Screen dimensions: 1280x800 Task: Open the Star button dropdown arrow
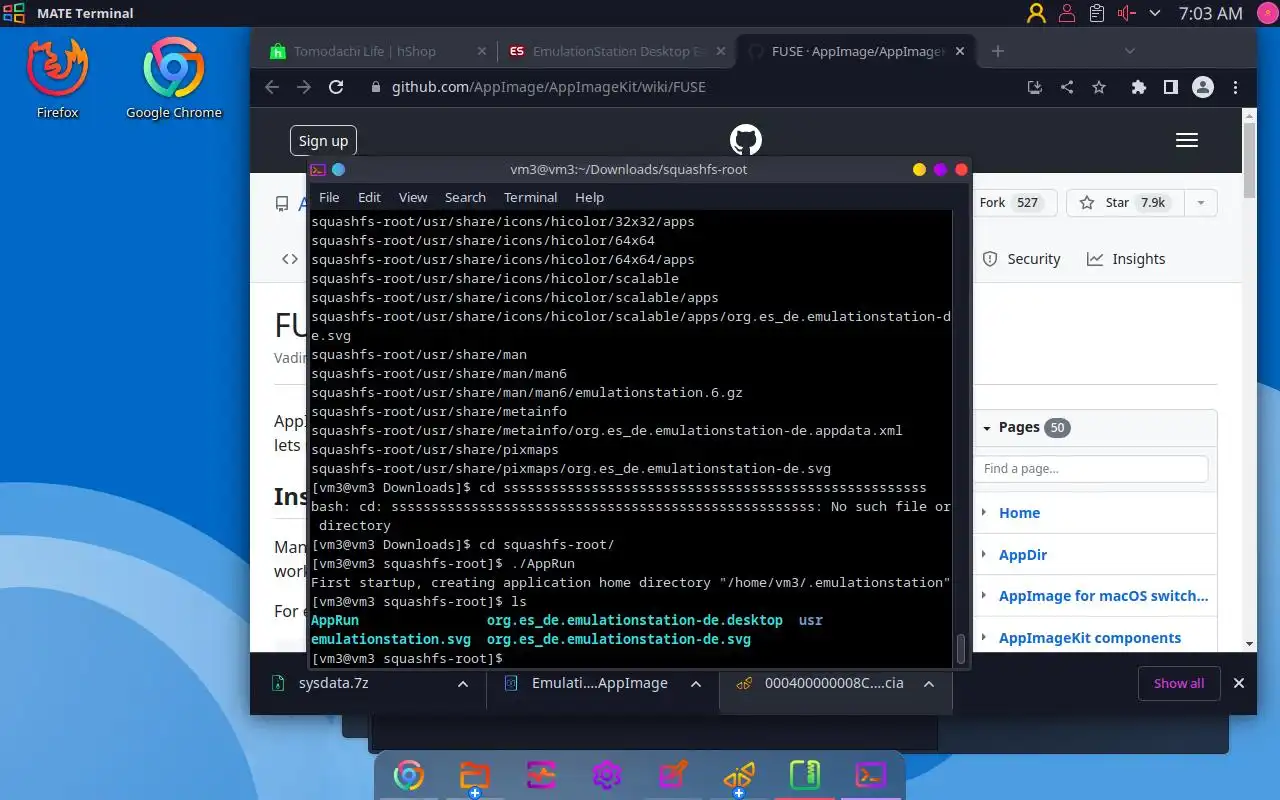click(1201, 203)
